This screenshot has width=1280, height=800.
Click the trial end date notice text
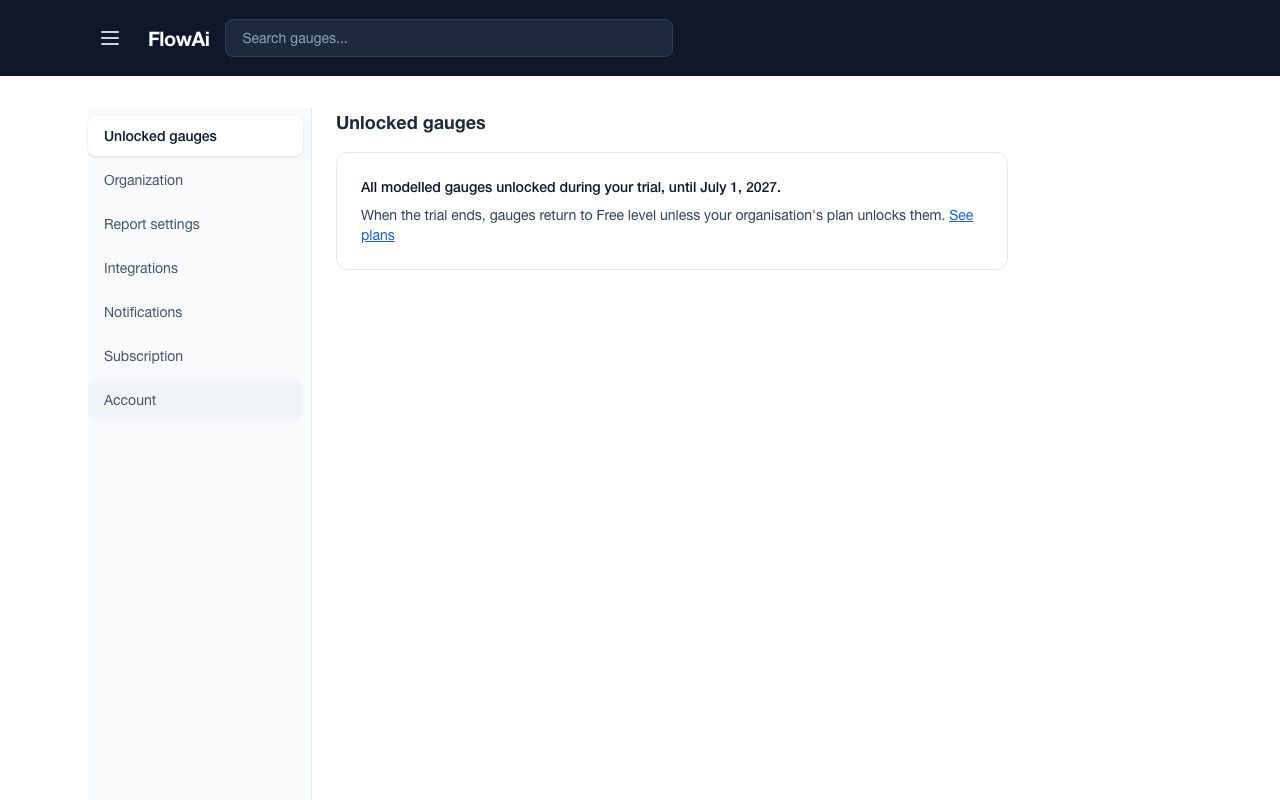pyautogui.click(x=571, y=187)
